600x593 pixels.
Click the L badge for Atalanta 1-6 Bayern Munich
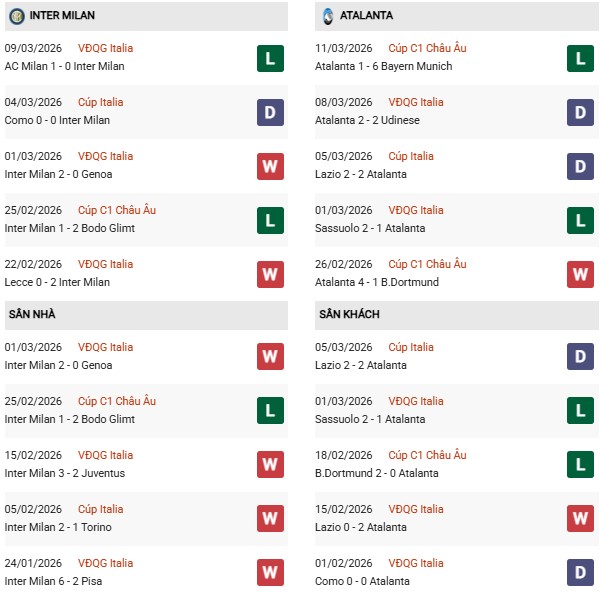tap(580, 58)
